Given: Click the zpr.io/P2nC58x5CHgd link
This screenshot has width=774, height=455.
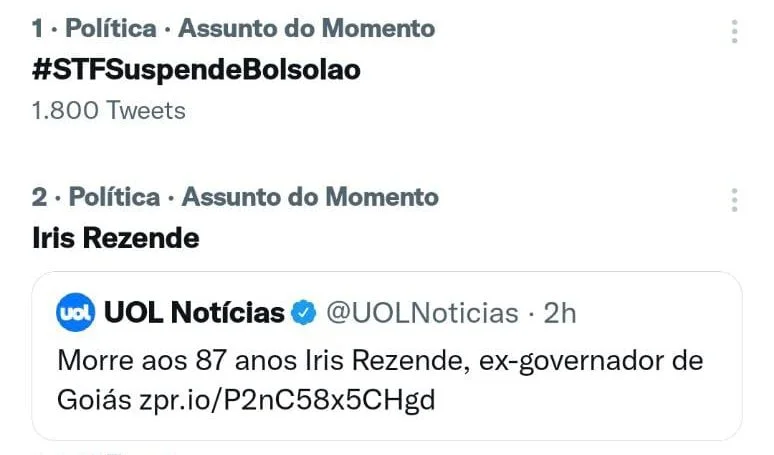Looking at the screenshot, I should pyautogui.click(x=287, y=400).
